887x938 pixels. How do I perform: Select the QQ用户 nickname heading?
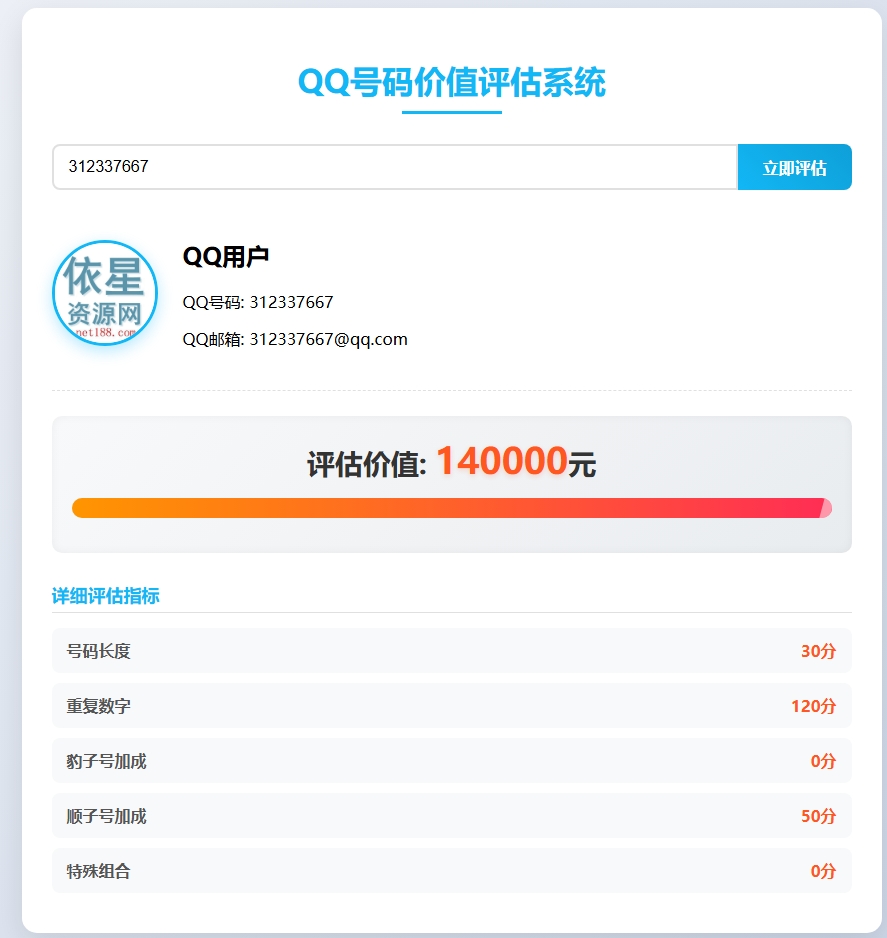(x=225, y=257)
